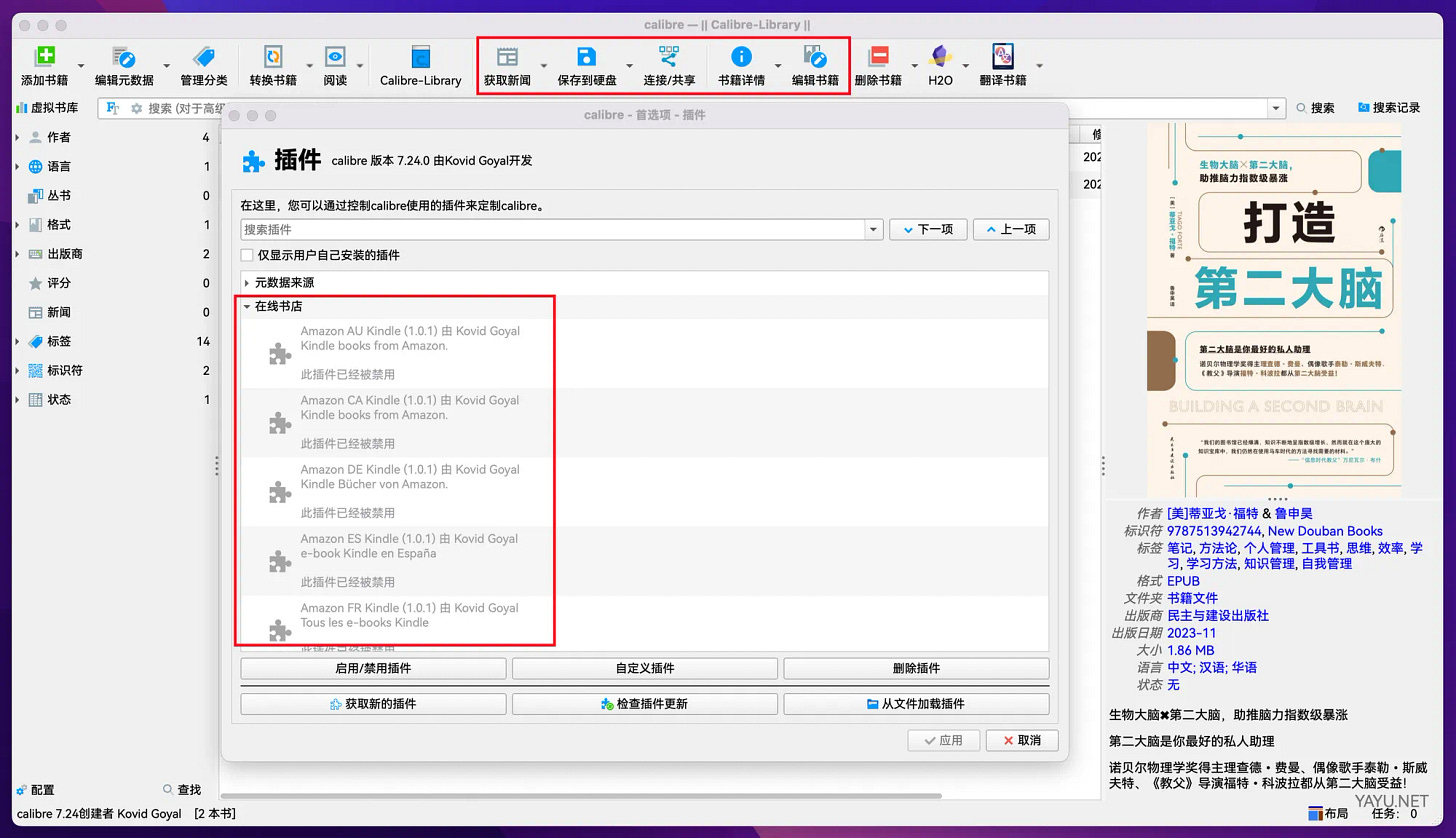Click the 搜索 button beside main search bar
1456x838 pixels.
(x=1315, y=108)
